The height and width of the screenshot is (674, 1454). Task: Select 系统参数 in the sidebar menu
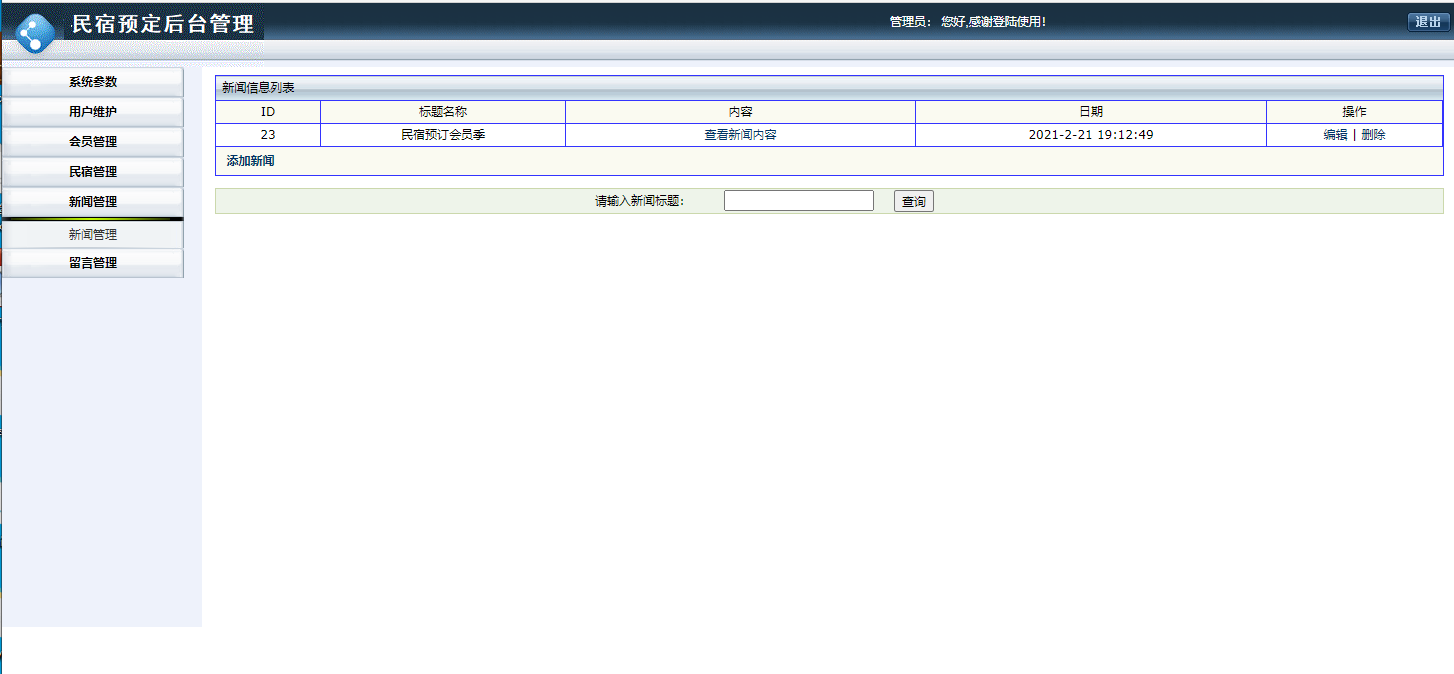pos(95,82)
